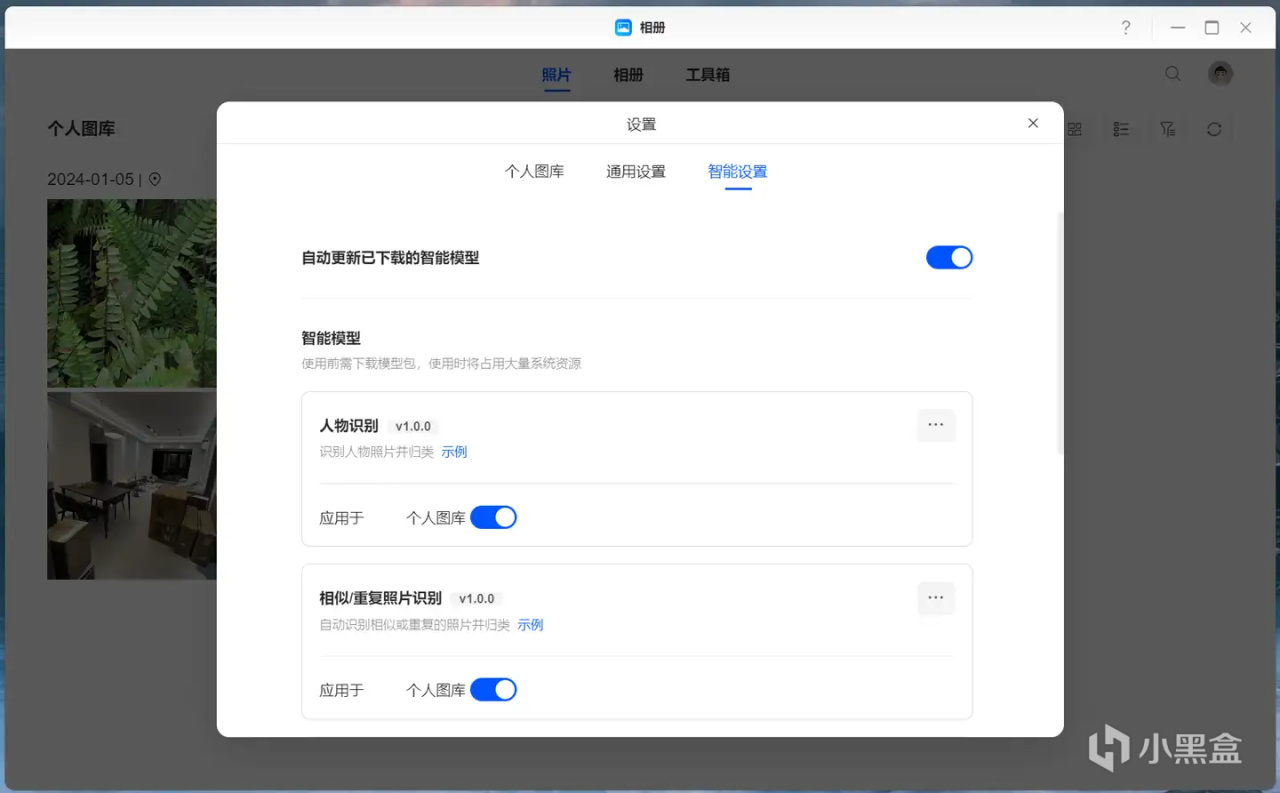This screenshot has width=1280, height=793.
Task: Click the search magnifier in the album window
Action: click(x=1173, y=74)
